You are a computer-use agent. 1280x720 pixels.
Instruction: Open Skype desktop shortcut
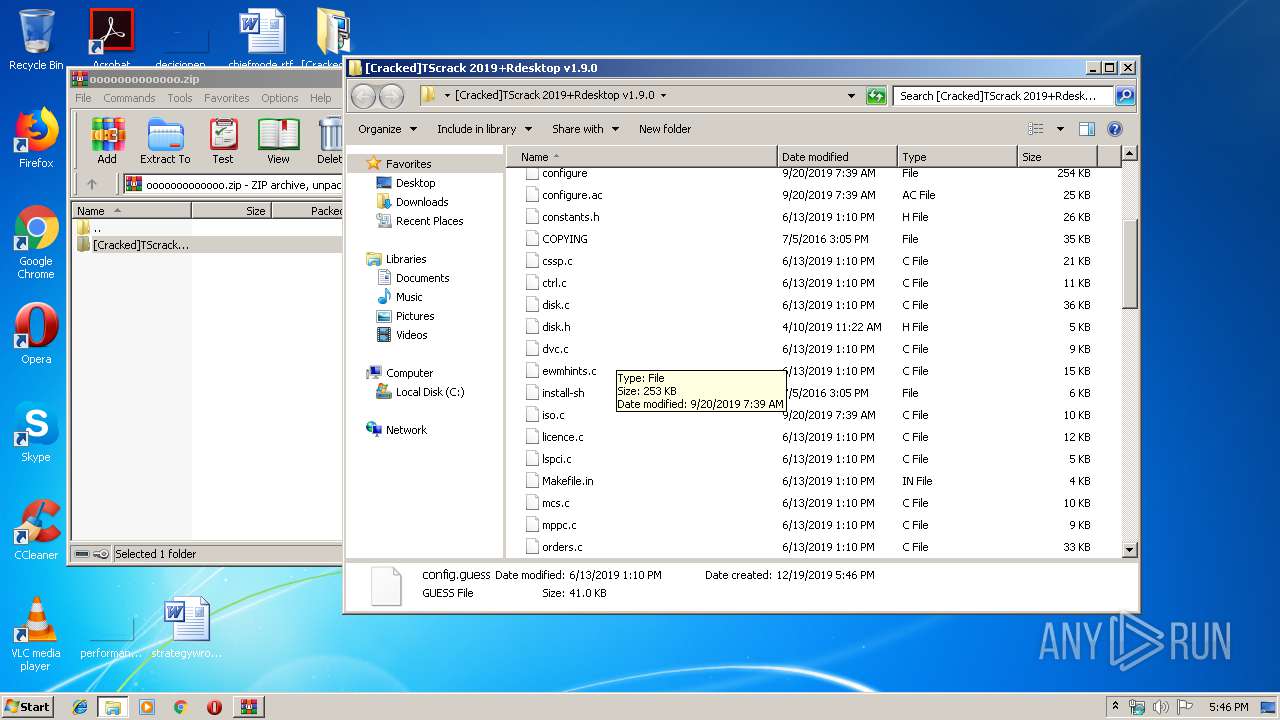pos(36,432)
